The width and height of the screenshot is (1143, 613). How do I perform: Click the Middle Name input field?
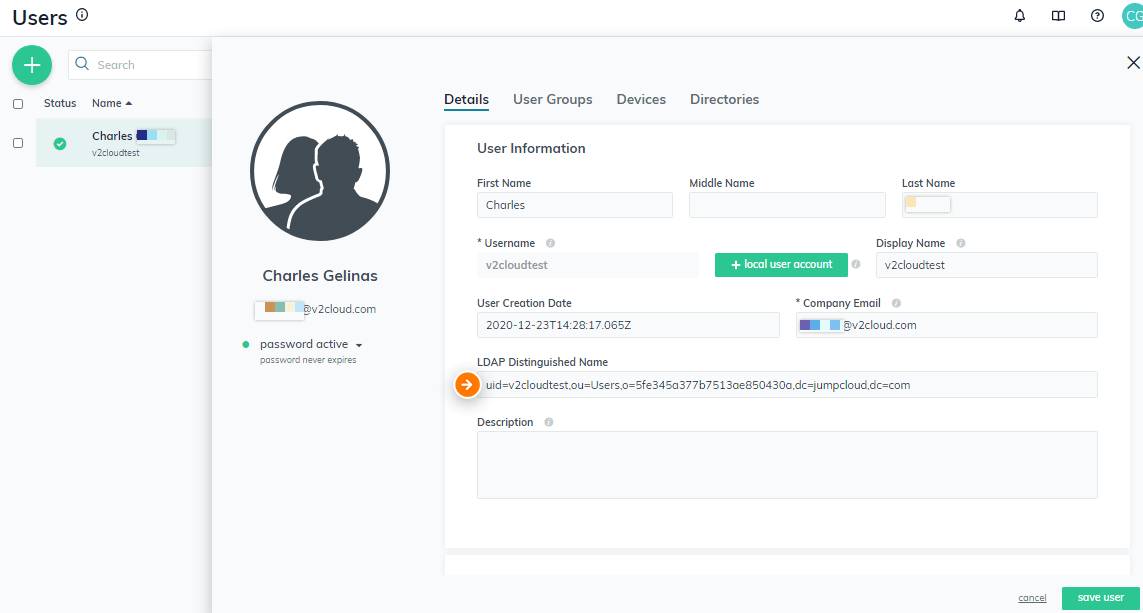click(787, 205)
